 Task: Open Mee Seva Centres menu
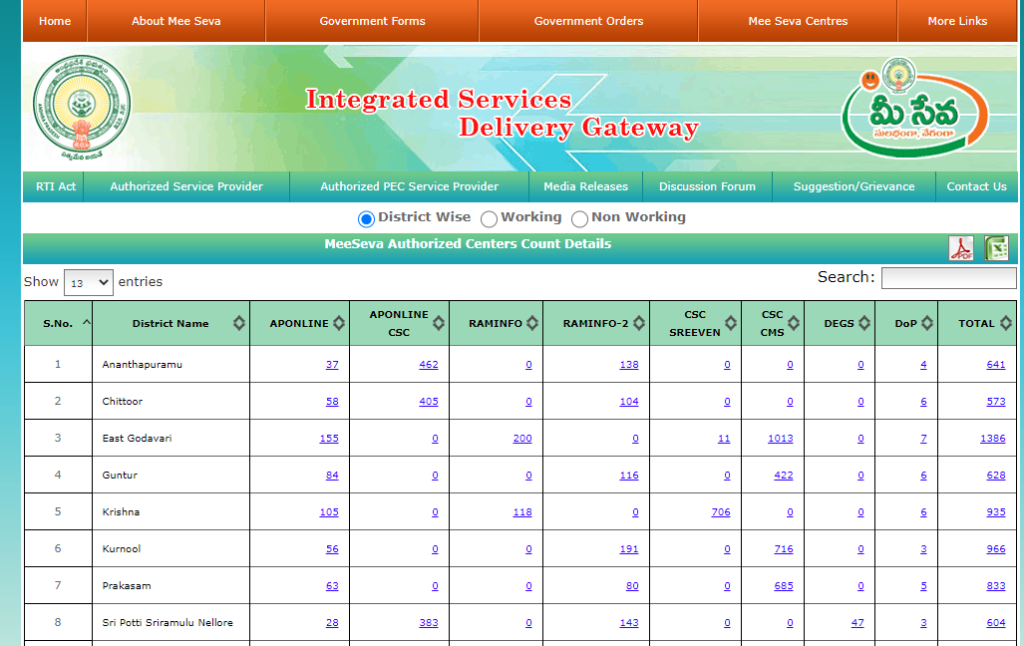797,21
